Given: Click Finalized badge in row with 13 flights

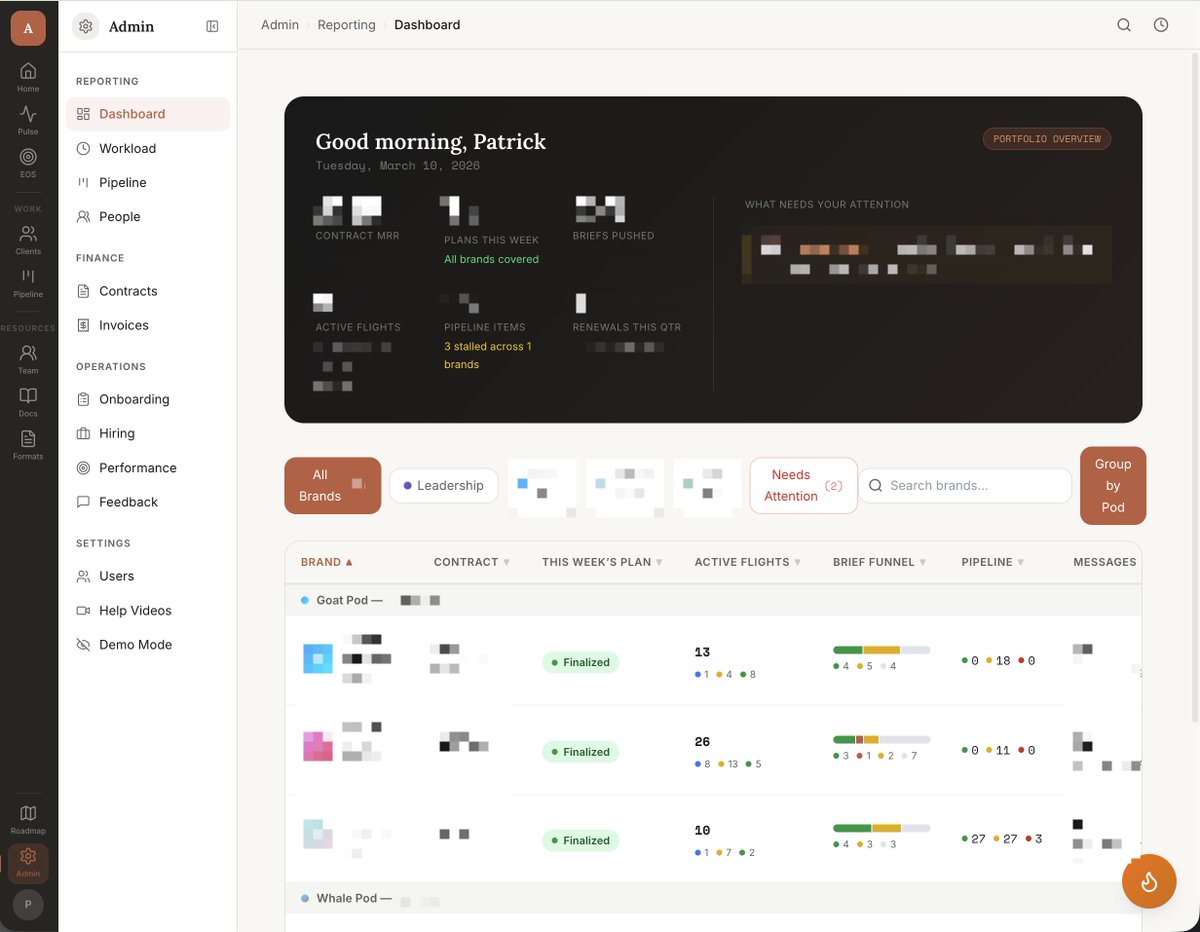Looking at the screenshot, I should [581, 662].
